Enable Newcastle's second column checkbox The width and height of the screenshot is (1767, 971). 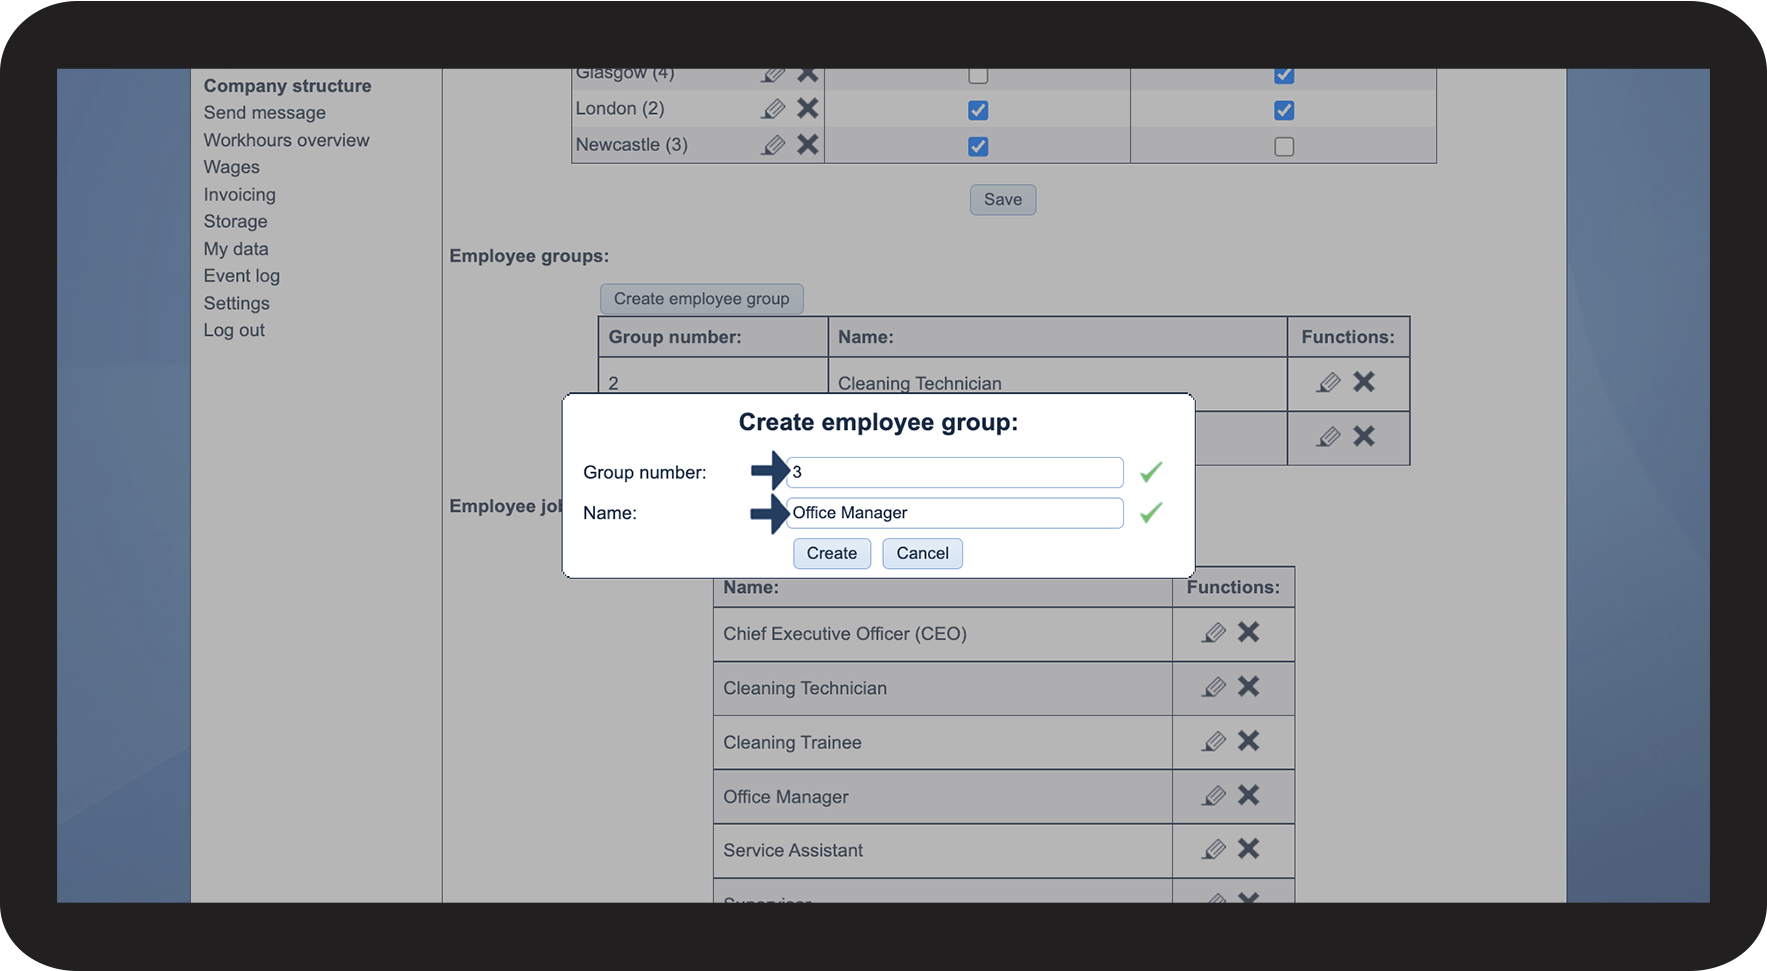point(1284,147)
